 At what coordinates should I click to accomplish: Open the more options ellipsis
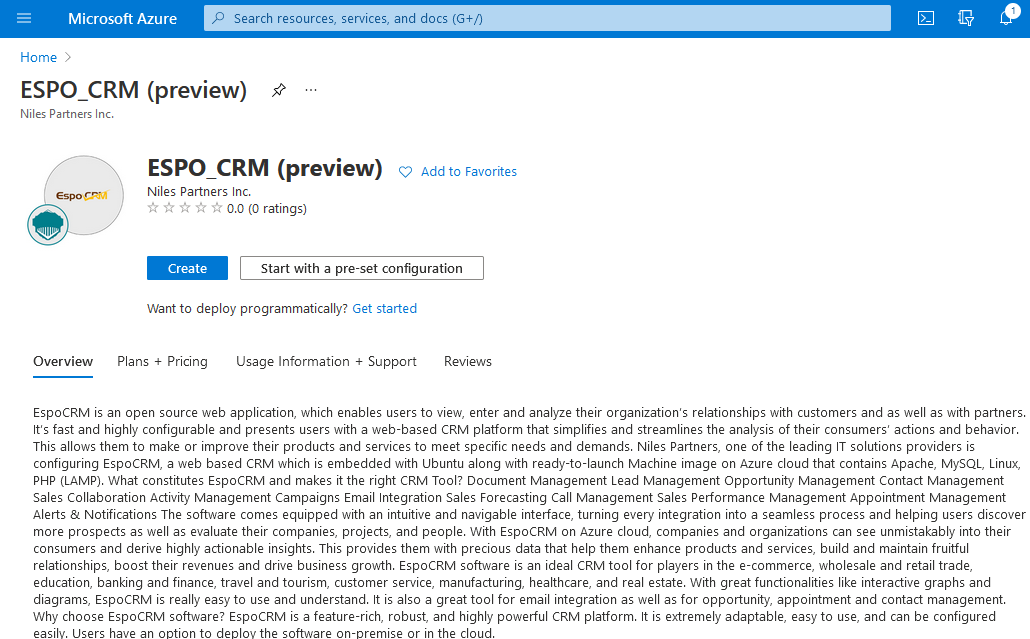(x=311, y=90)
